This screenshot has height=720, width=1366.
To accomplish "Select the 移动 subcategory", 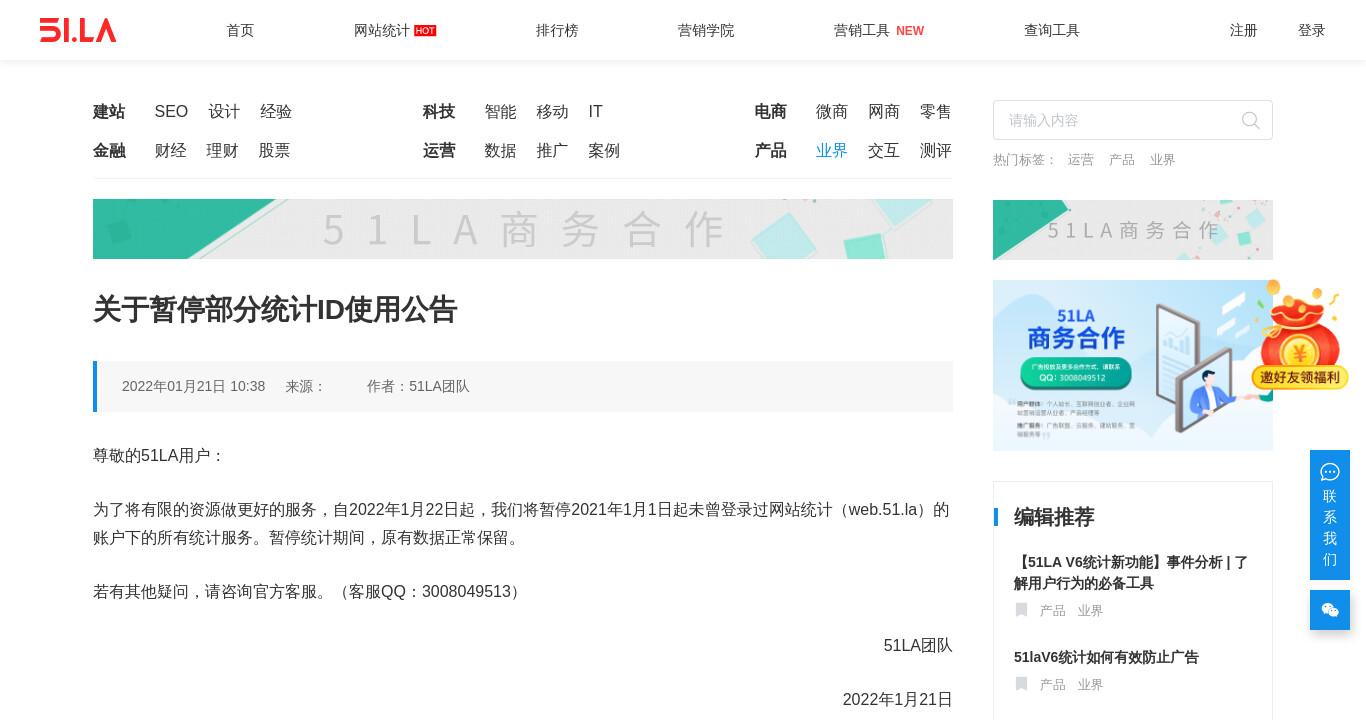I will [x=553, y=112].
